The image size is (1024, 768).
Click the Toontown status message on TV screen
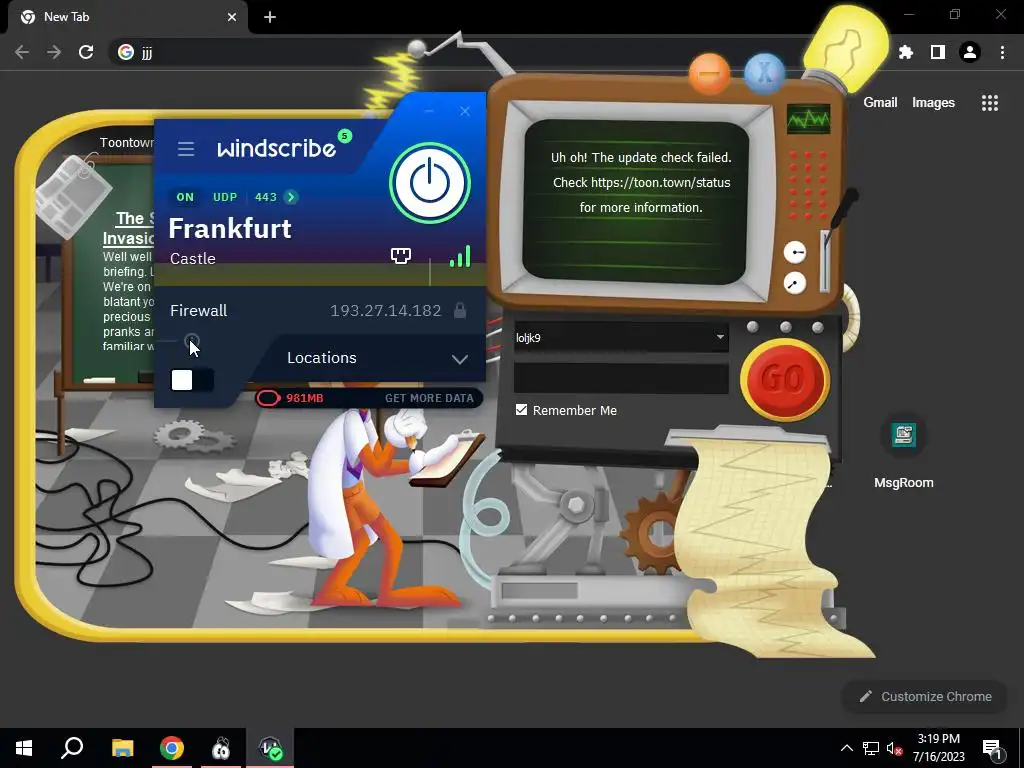coord(641,182)
